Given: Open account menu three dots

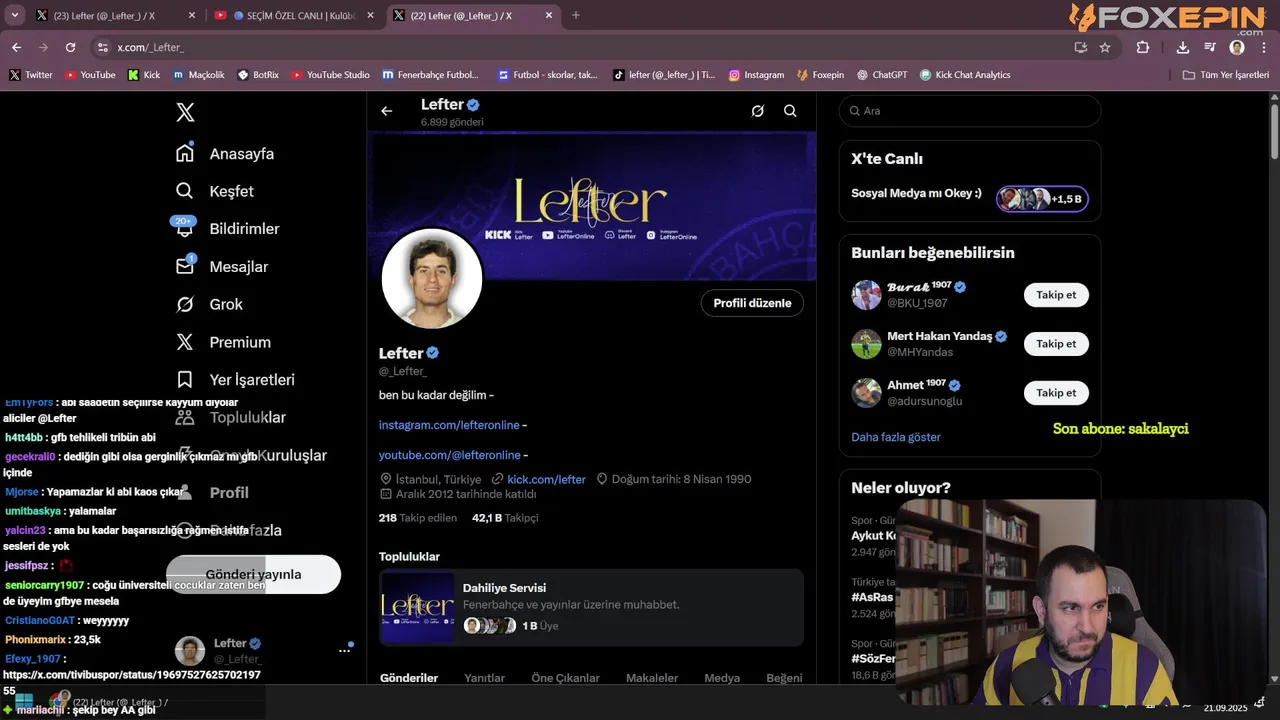Looking at the screenshot, I should pos(344,650).
